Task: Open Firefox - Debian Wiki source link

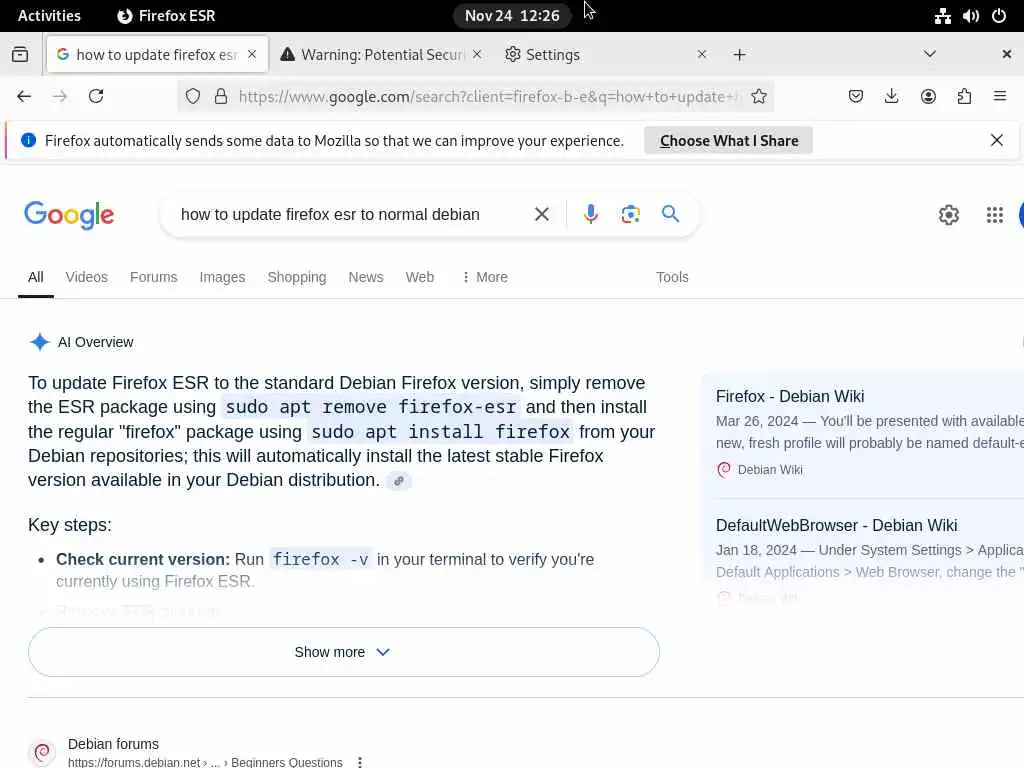Action: pos(790,396)
